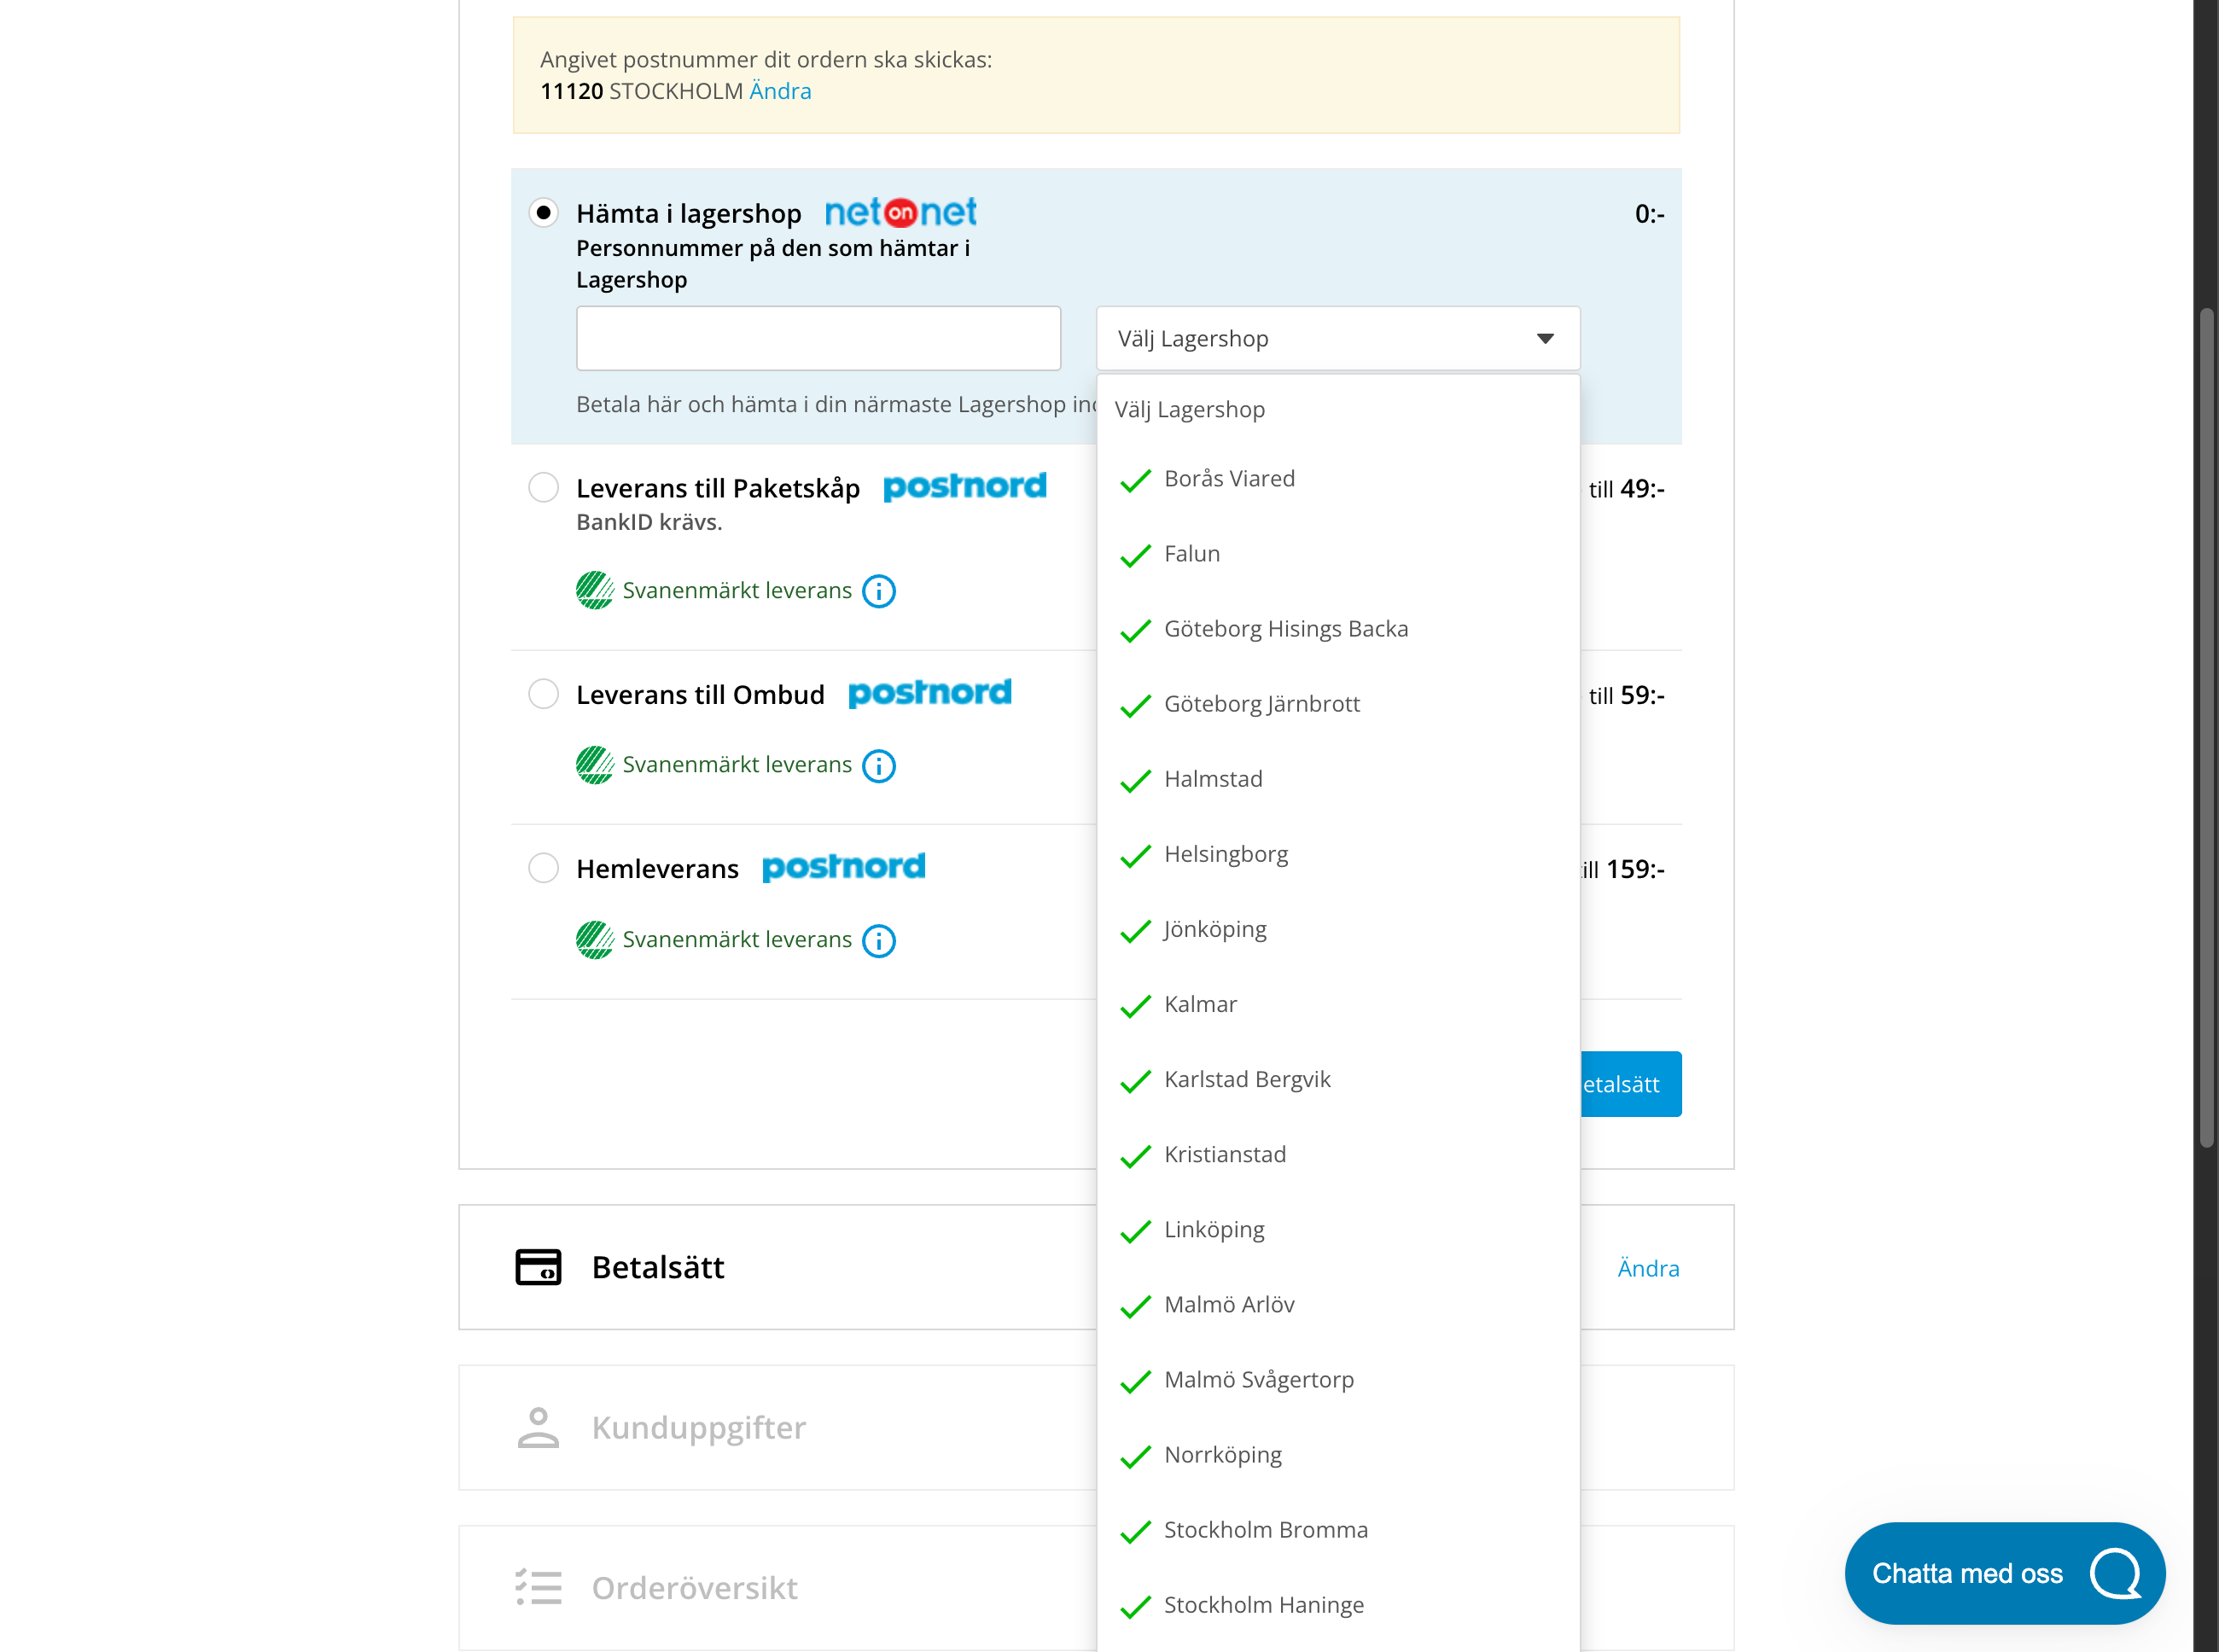Click the card icon beside Betalsätt
The image size is (2219, 1652).
(538, 1267)
